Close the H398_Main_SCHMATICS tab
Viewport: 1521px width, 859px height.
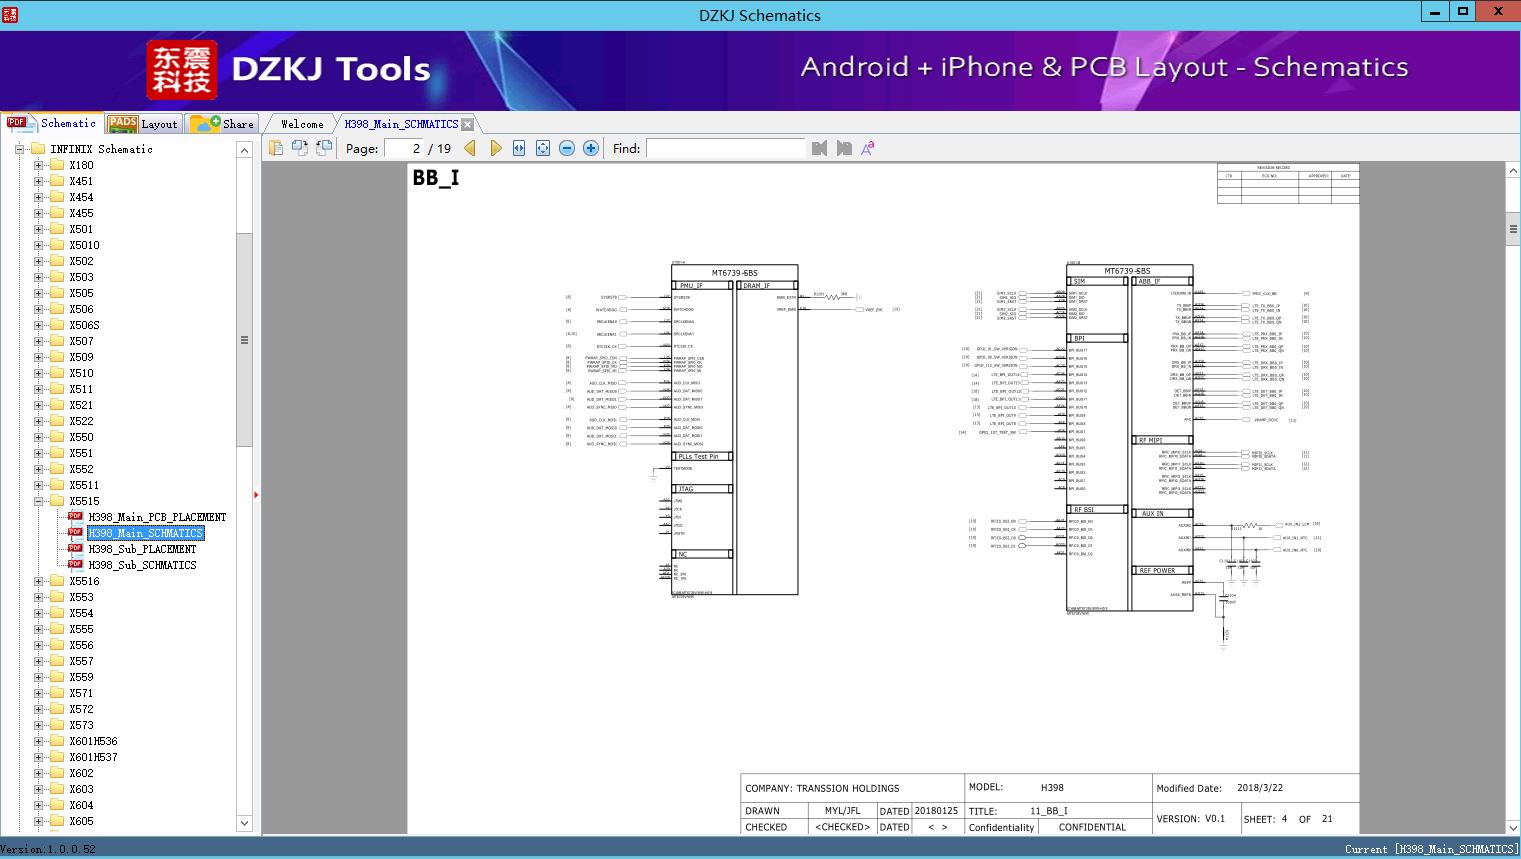tap(468, 124)
